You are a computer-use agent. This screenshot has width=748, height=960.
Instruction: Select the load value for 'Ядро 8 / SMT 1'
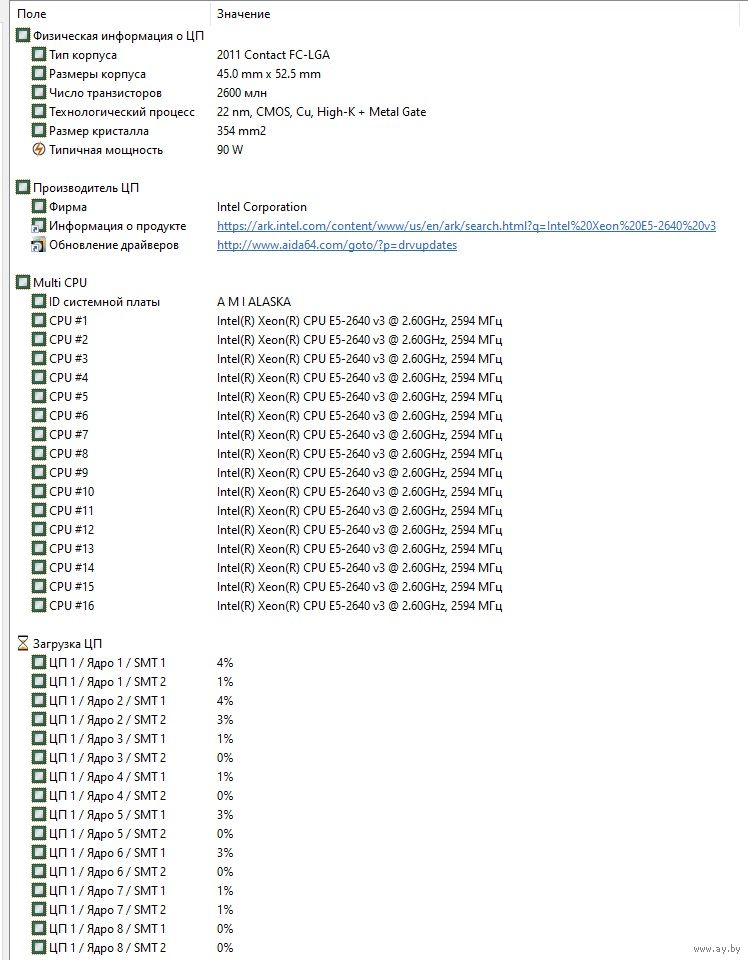[x=225, y=928]
